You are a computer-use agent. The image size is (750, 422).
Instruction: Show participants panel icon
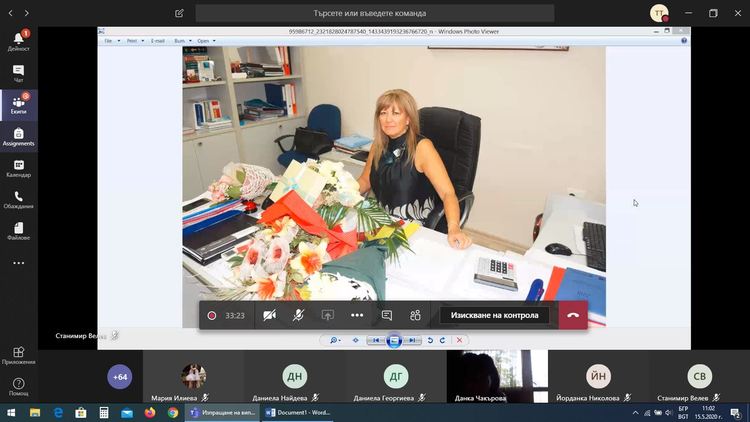[x=415, y=315]
